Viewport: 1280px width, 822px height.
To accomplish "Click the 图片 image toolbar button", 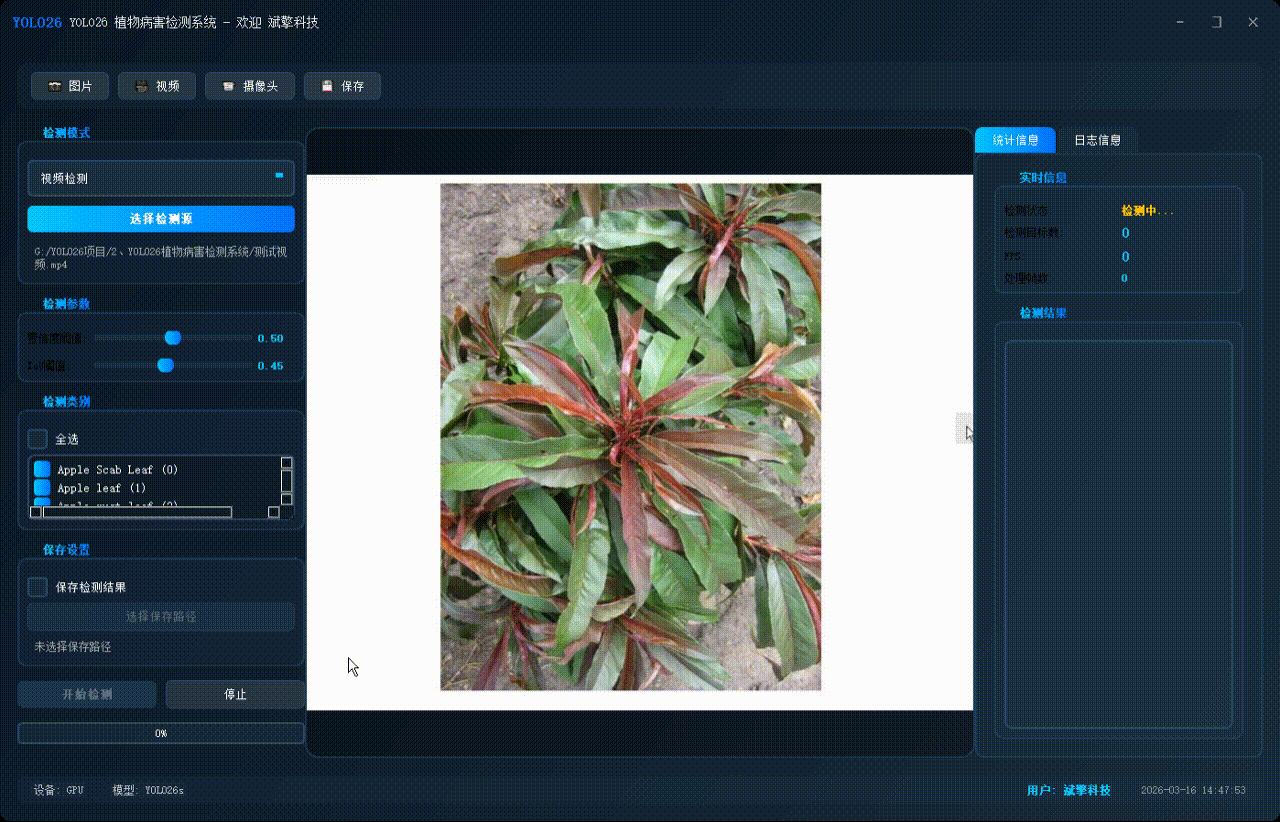I will (70, 86).
